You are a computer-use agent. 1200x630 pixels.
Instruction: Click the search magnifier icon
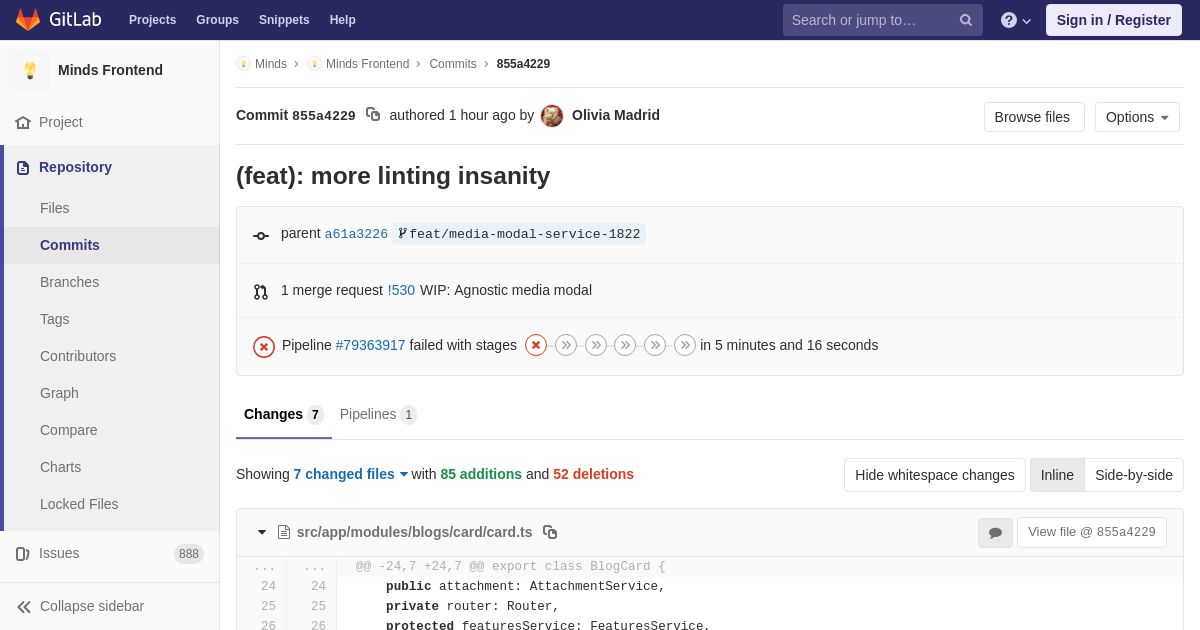pyautogui.click(x=965, y=20)
